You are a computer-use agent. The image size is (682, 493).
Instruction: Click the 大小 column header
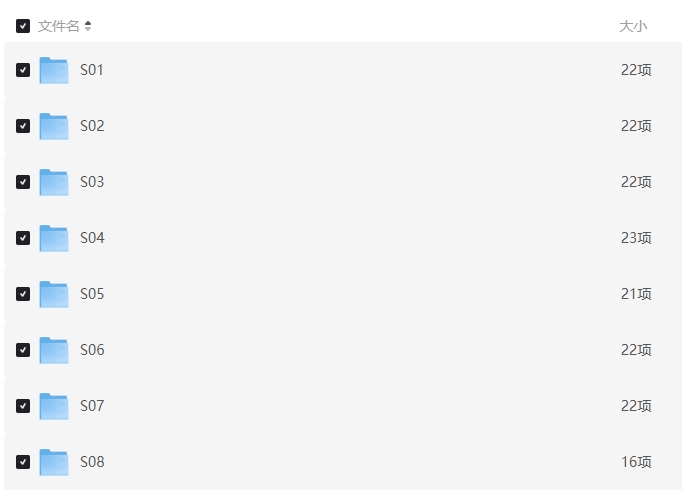click(x=633, y=26)
